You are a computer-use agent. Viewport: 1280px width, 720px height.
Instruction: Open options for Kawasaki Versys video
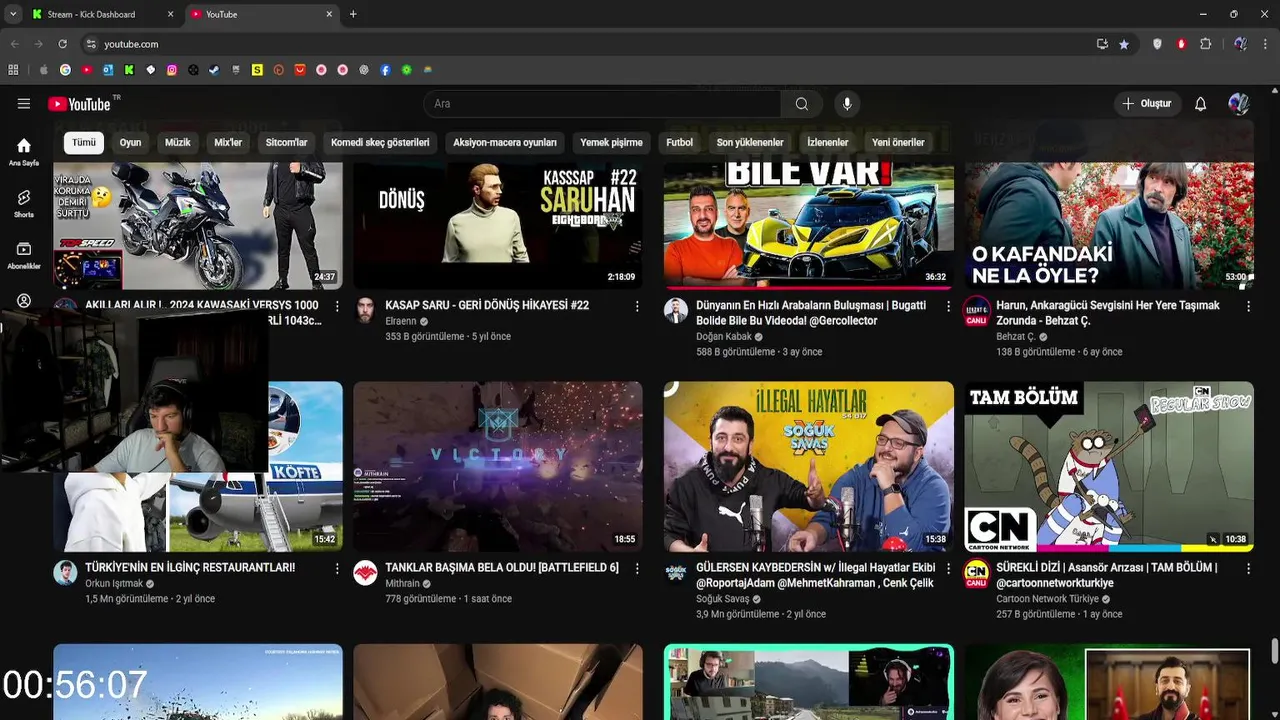point(337,306)
